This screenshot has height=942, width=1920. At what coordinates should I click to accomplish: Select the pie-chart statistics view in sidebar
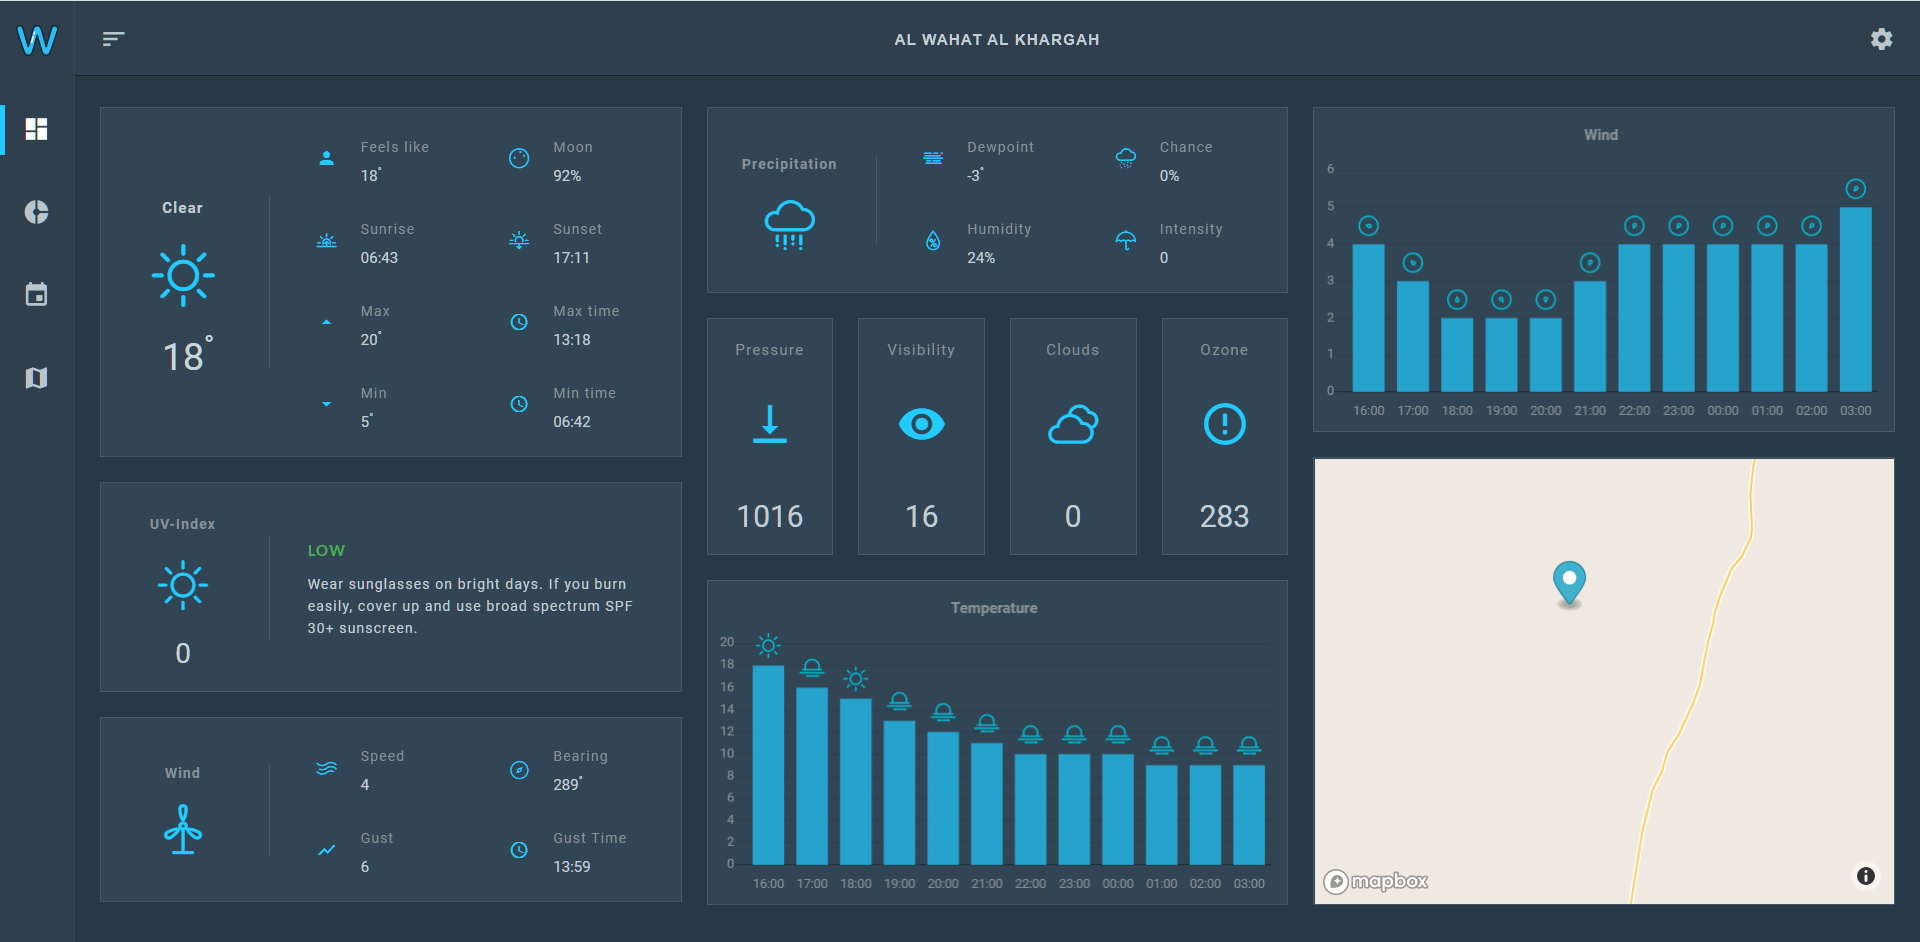35,212
